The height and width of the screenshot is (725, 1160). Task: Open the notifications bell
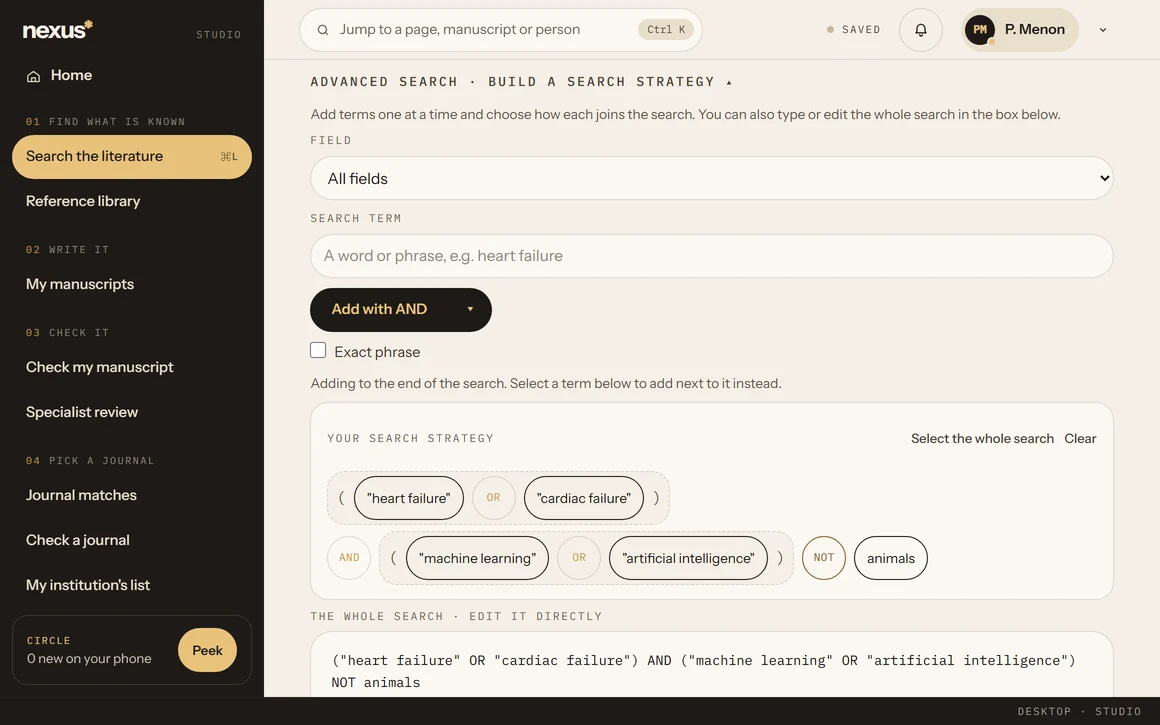(920, 30)
